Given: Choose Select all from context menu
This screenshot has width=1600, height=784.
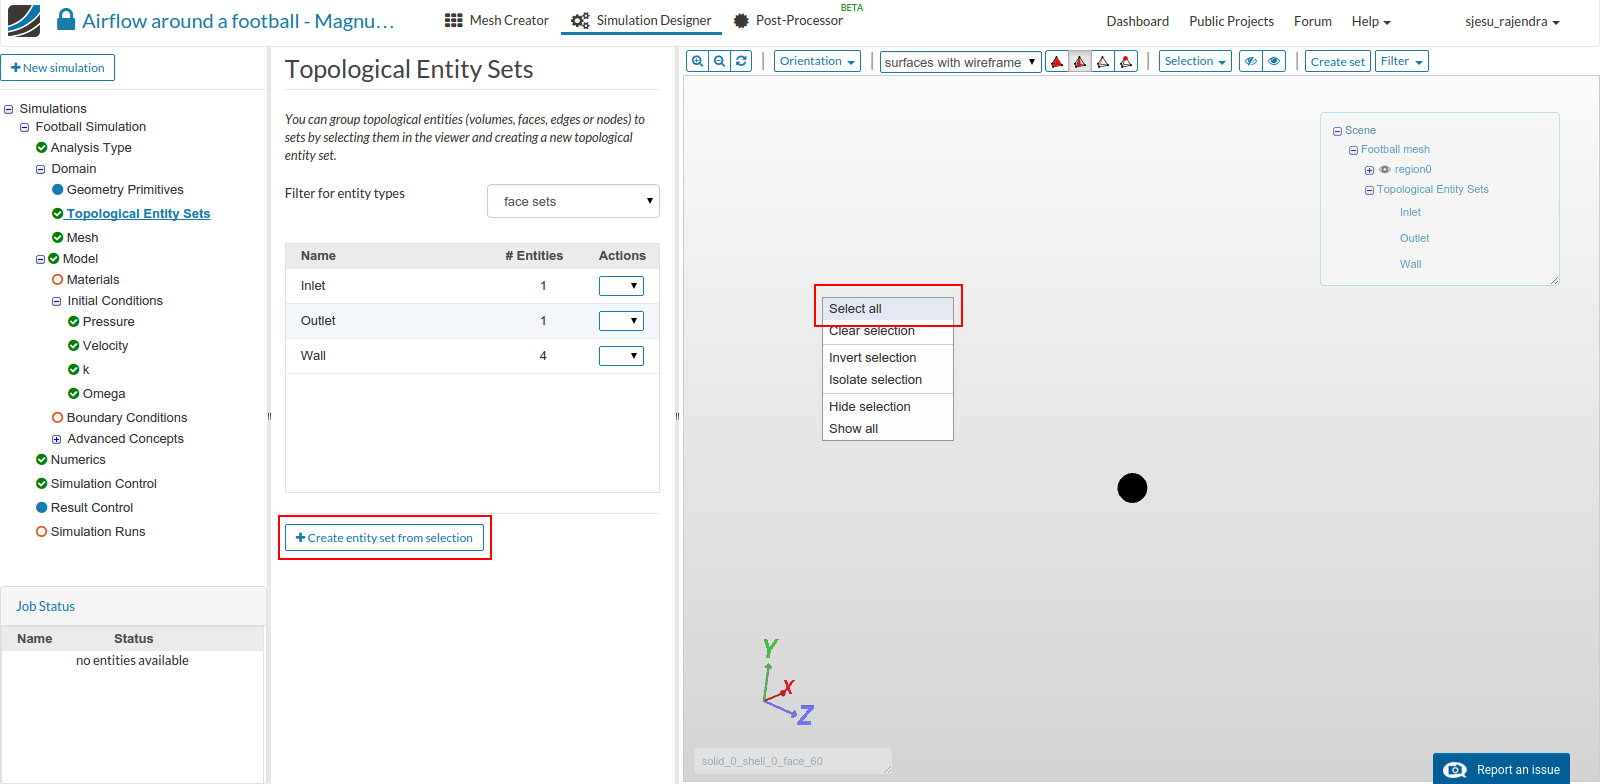Looking at the screenshot, I should [x=888, y=309].
